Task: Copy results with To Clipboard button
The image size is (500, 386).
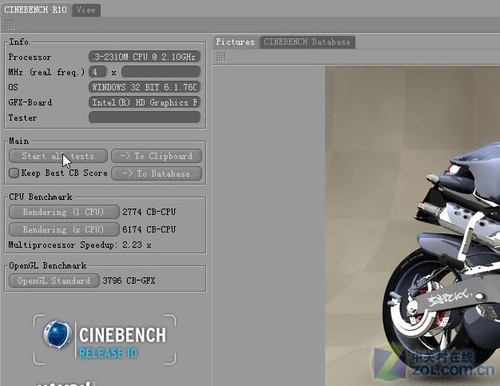Action: tap(156, 156)
